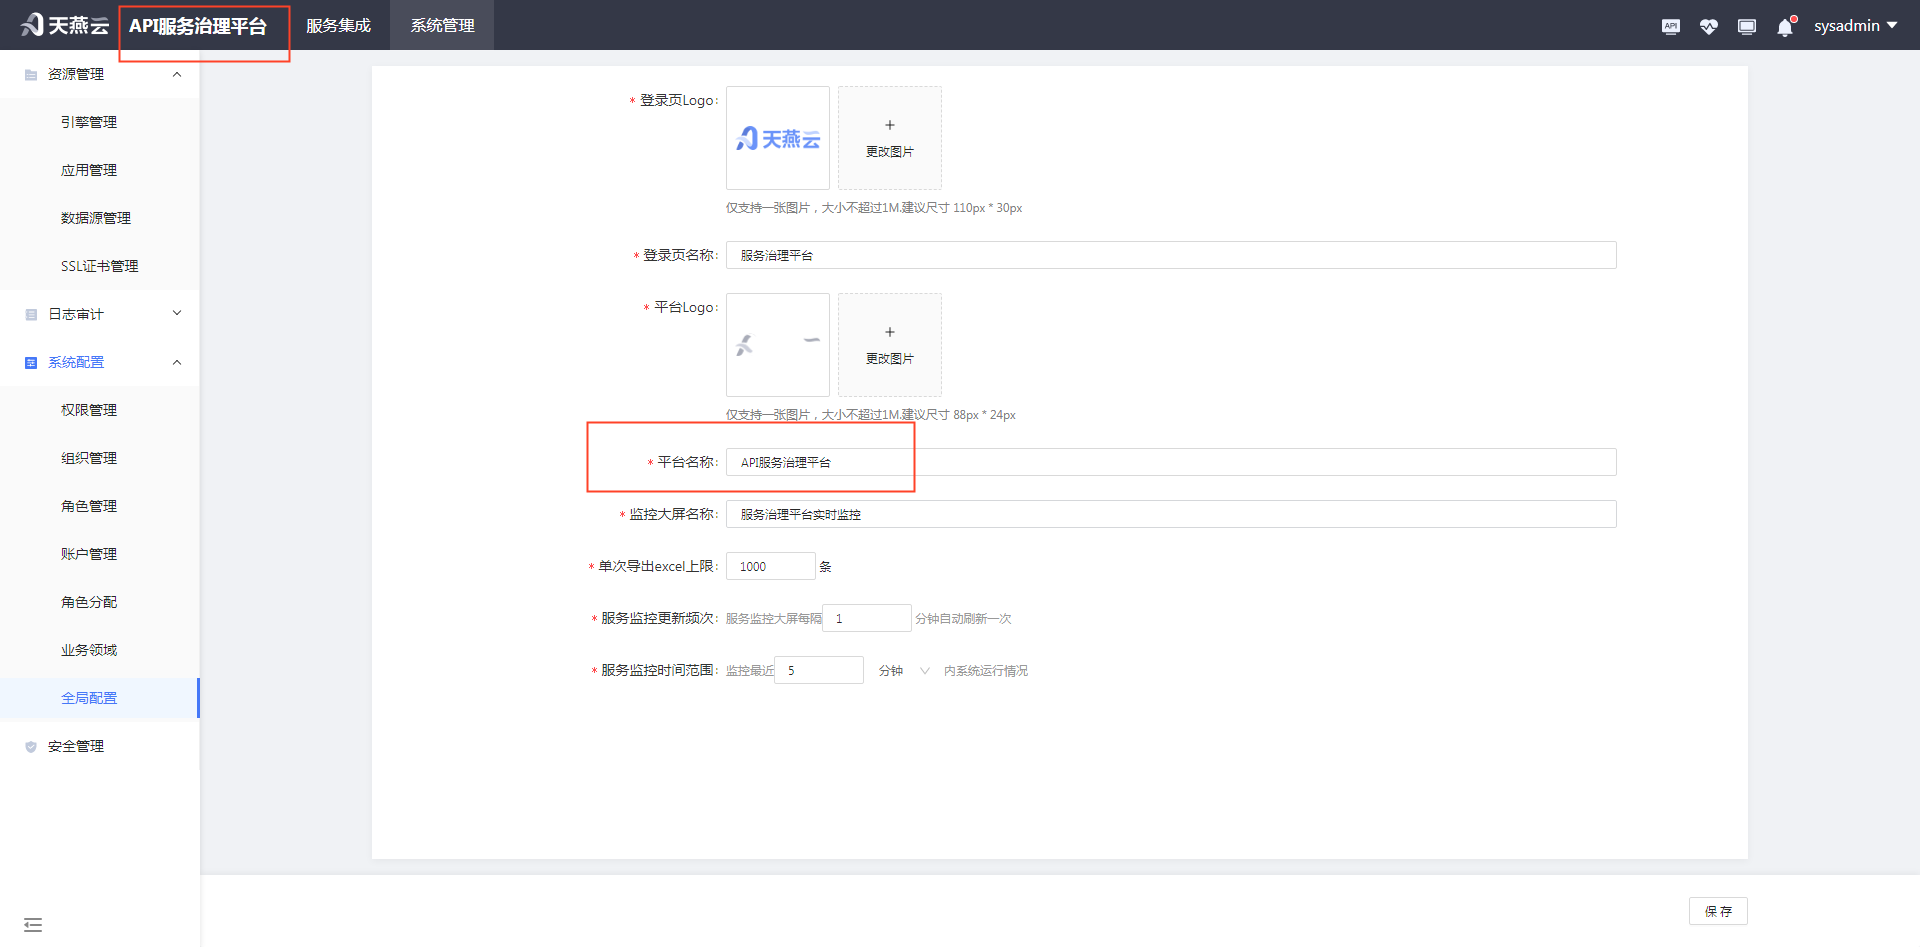Click the 天燕云 logo in header

pos(65,25)
